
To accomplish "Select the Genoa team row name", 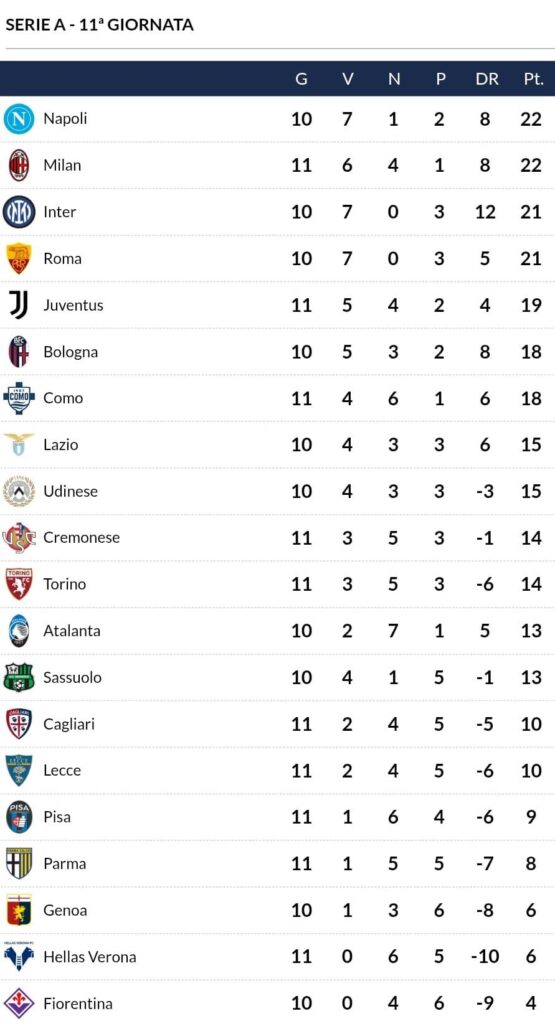I will click(x=65, y=910).
